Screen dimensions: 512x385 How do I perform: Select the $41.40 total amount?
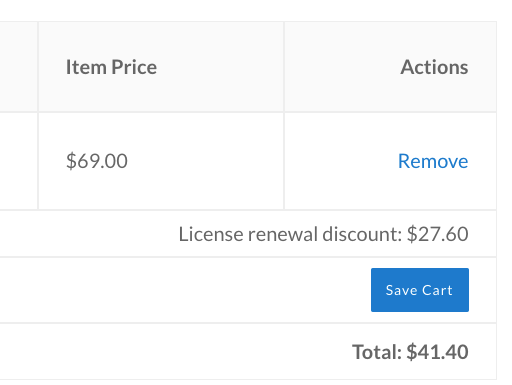437,352
